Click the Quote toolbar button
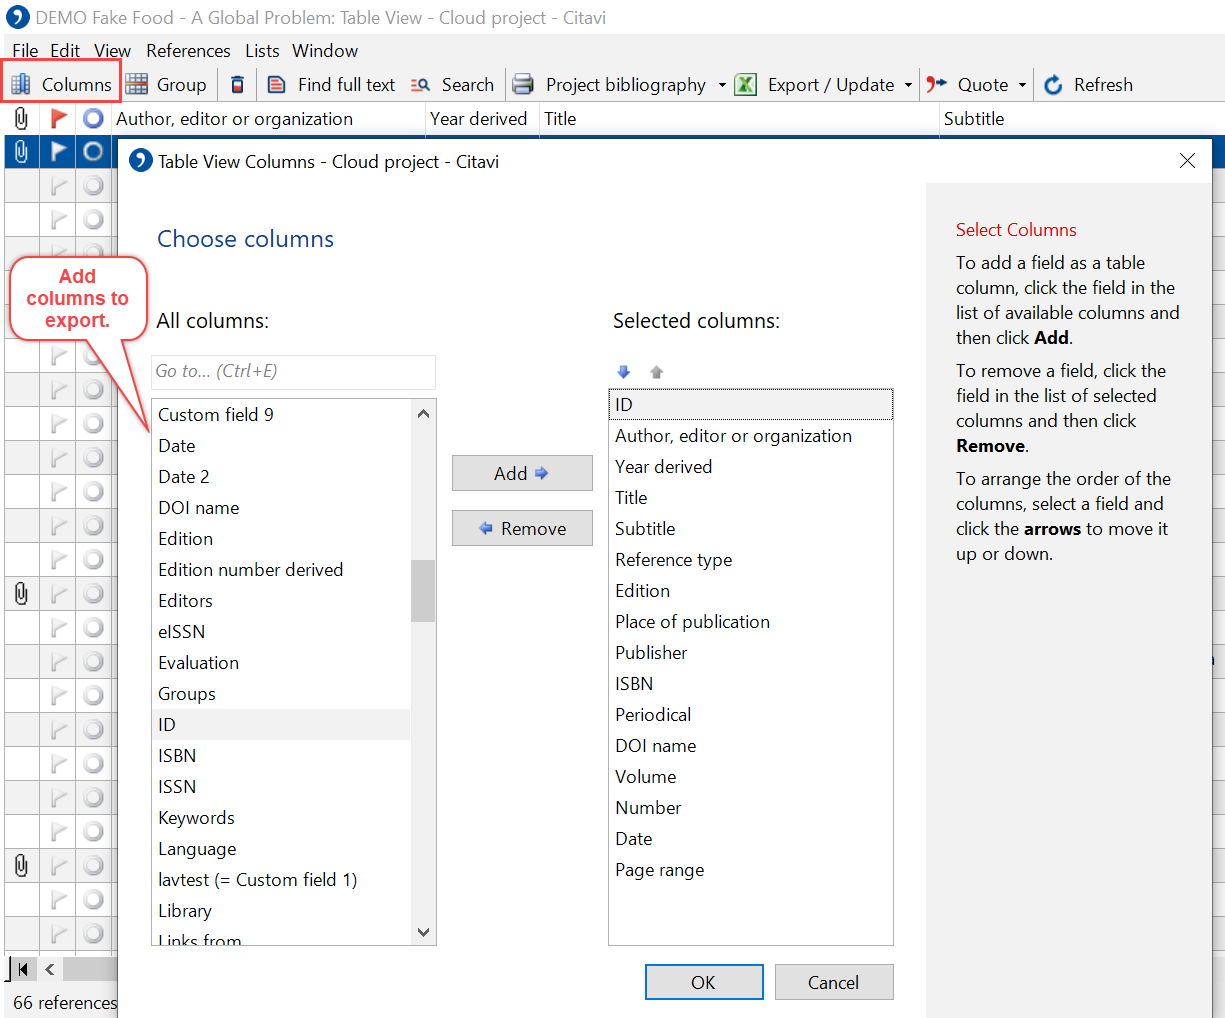This screenshot has height=1018, width=1225. click(967, 85)
